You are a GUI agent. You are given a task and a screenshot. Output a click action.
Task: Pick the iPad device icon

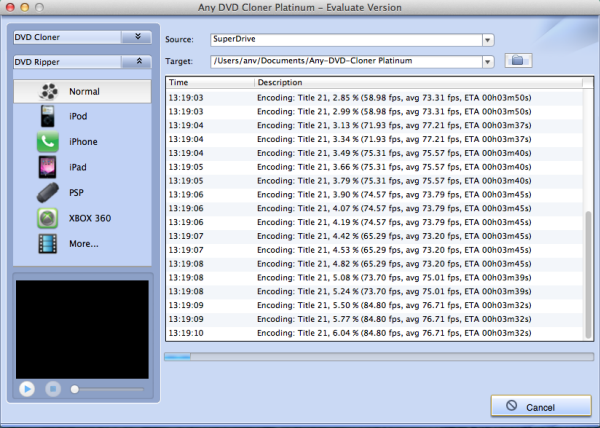point(47,167)
